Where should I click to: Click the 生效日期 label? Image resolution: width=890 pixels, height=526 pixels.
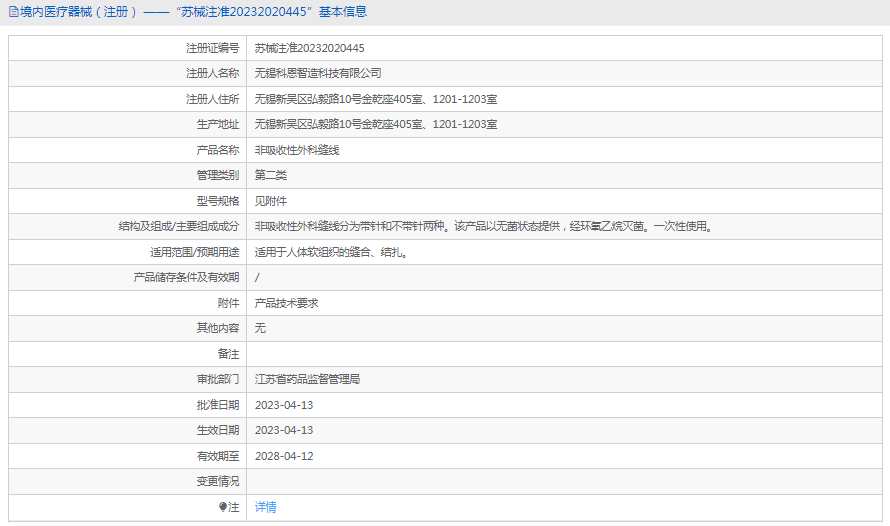point(218,430)
